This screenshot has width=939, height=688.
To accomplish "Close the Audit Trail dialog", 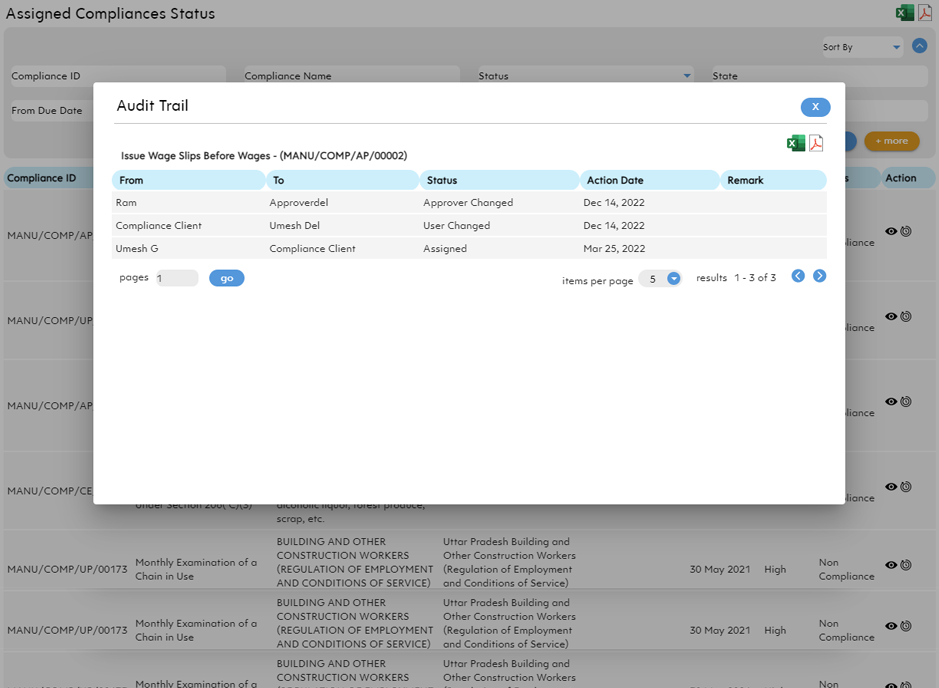I will [x=815, y=107].
